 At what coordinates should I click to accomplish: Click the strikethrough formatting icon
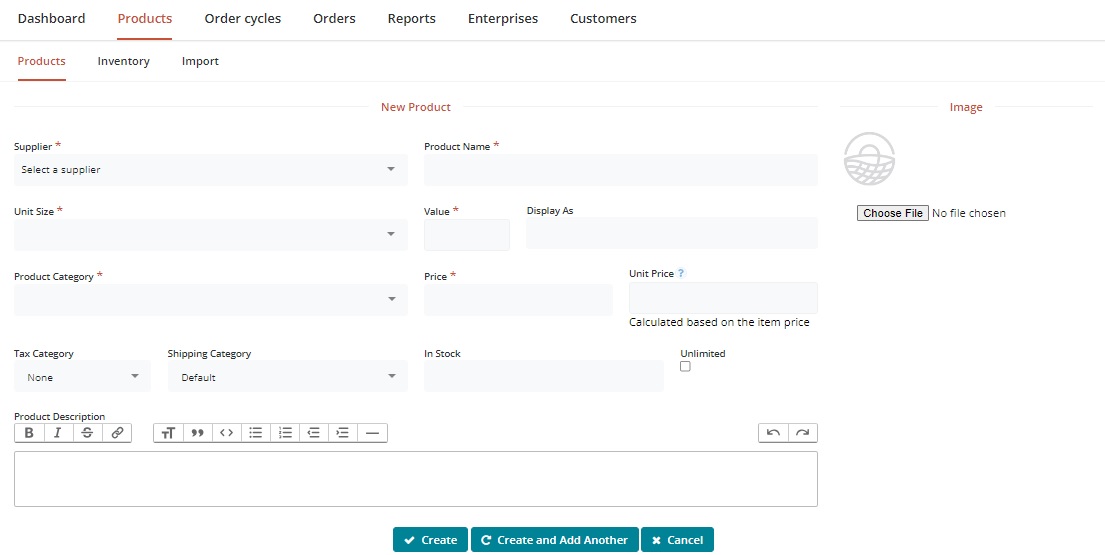(x=87, y=433)
